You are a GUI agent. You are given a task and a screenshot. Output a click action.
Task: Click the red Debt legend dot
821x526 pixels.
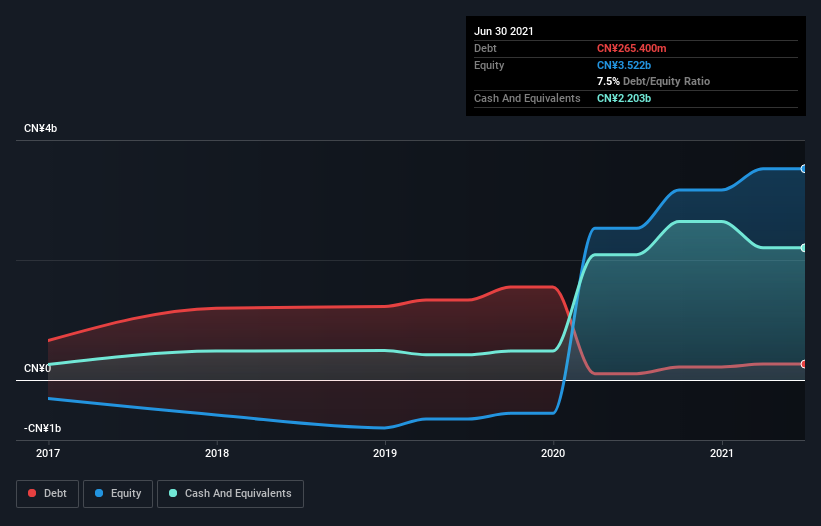pos(32,493)
